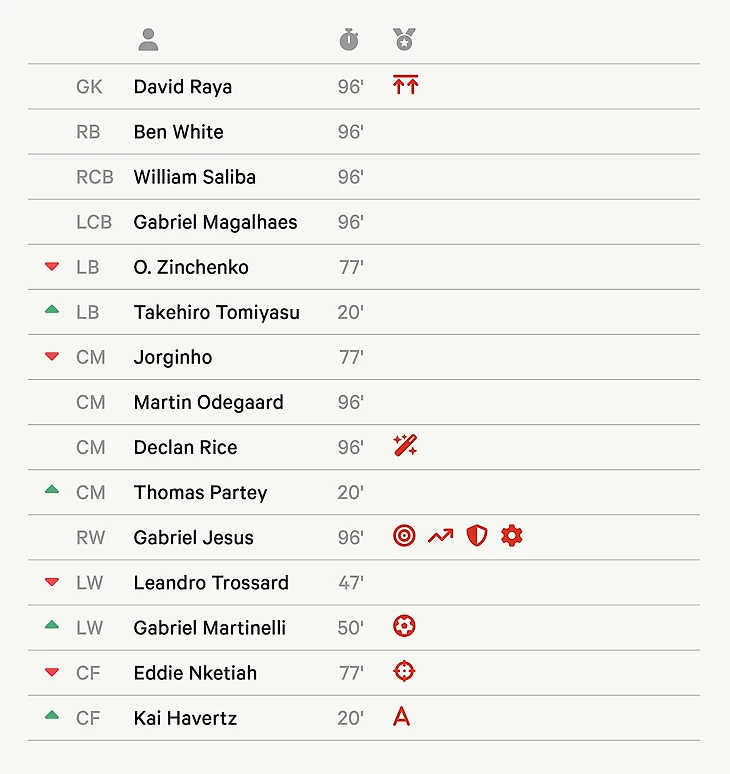Screen dimensions: 730x774
Task: Click Gabriel Jesus's target bullseye badge
Action: pos(404,536)
